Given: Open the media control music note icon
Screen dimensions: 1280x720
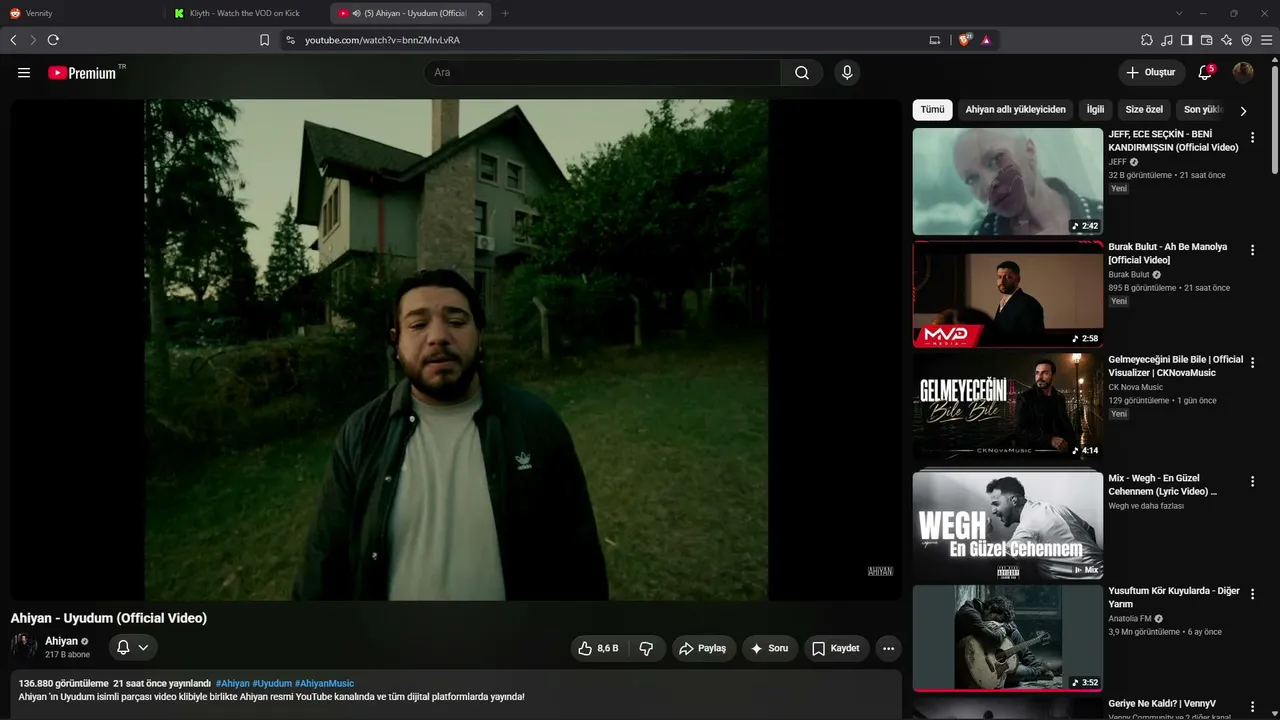Looking at the screenshot, I should pos(1167,40).
